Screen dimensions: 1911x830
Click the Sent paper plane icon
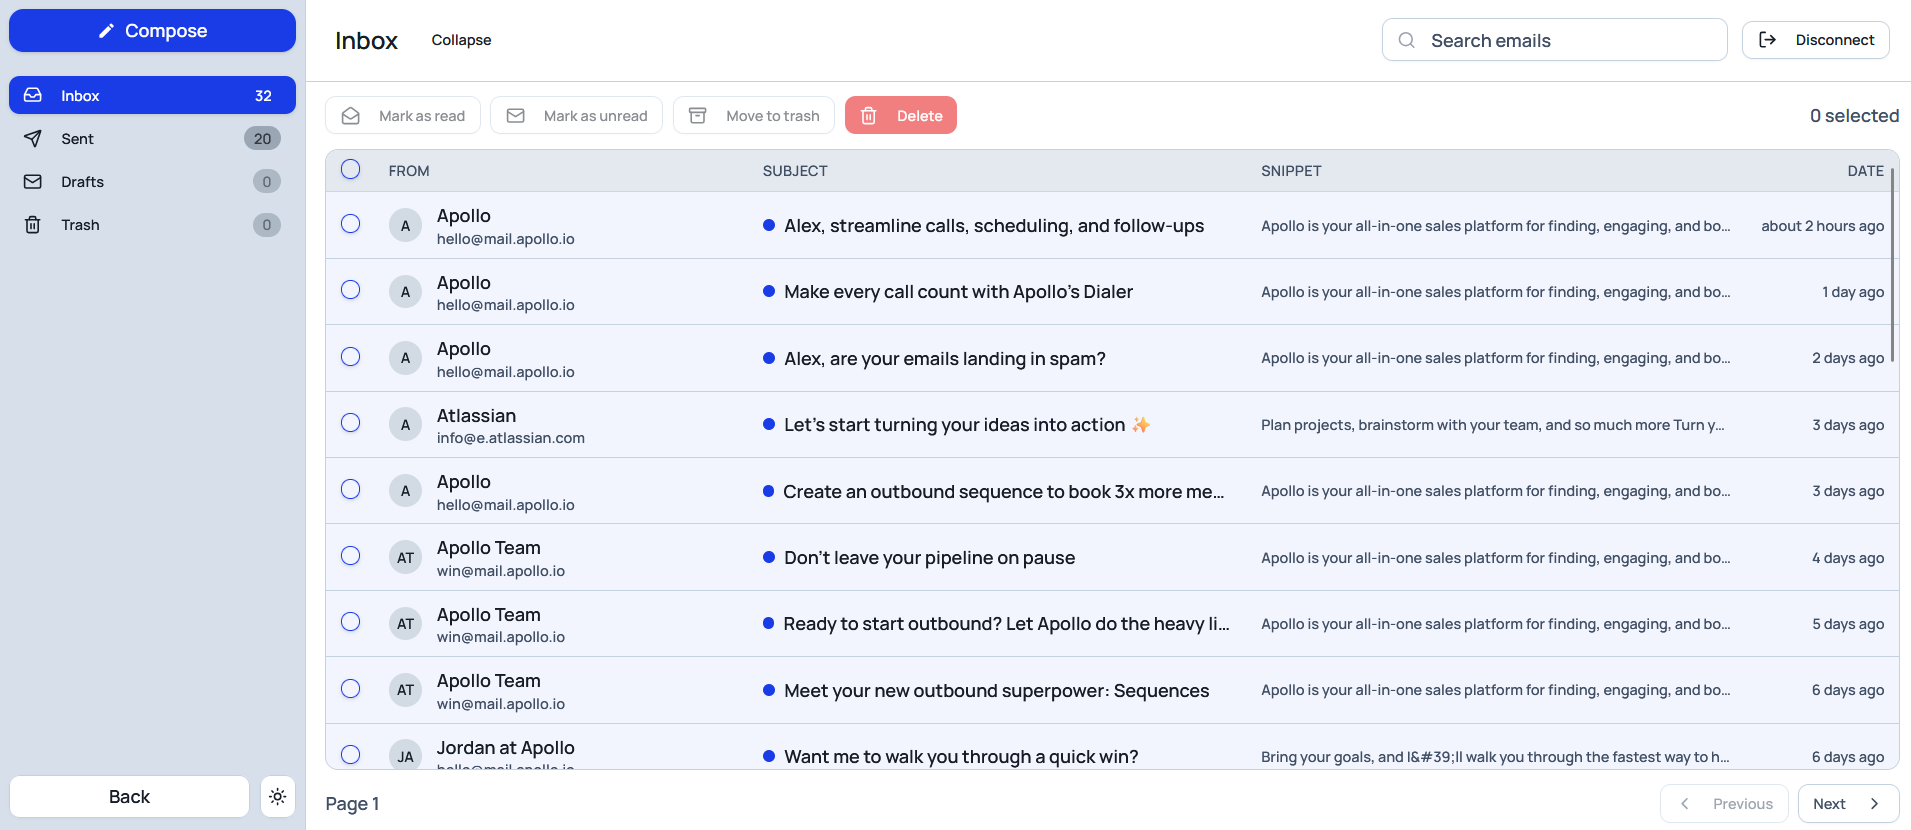(x=33, y=139)
